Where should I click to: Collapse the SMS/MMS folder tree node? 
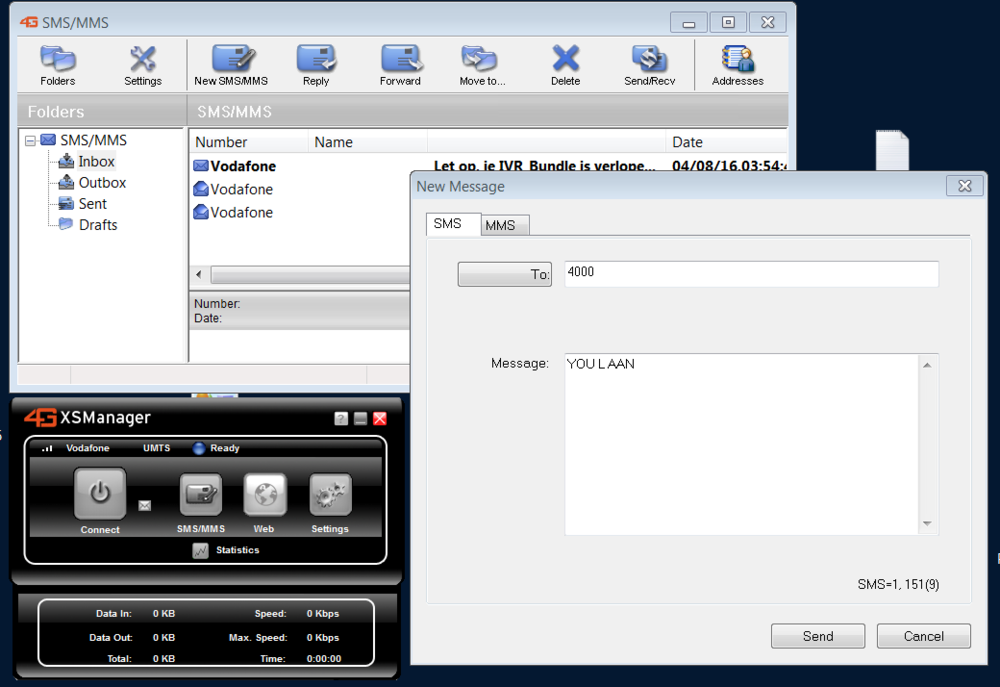pos(30,140)
